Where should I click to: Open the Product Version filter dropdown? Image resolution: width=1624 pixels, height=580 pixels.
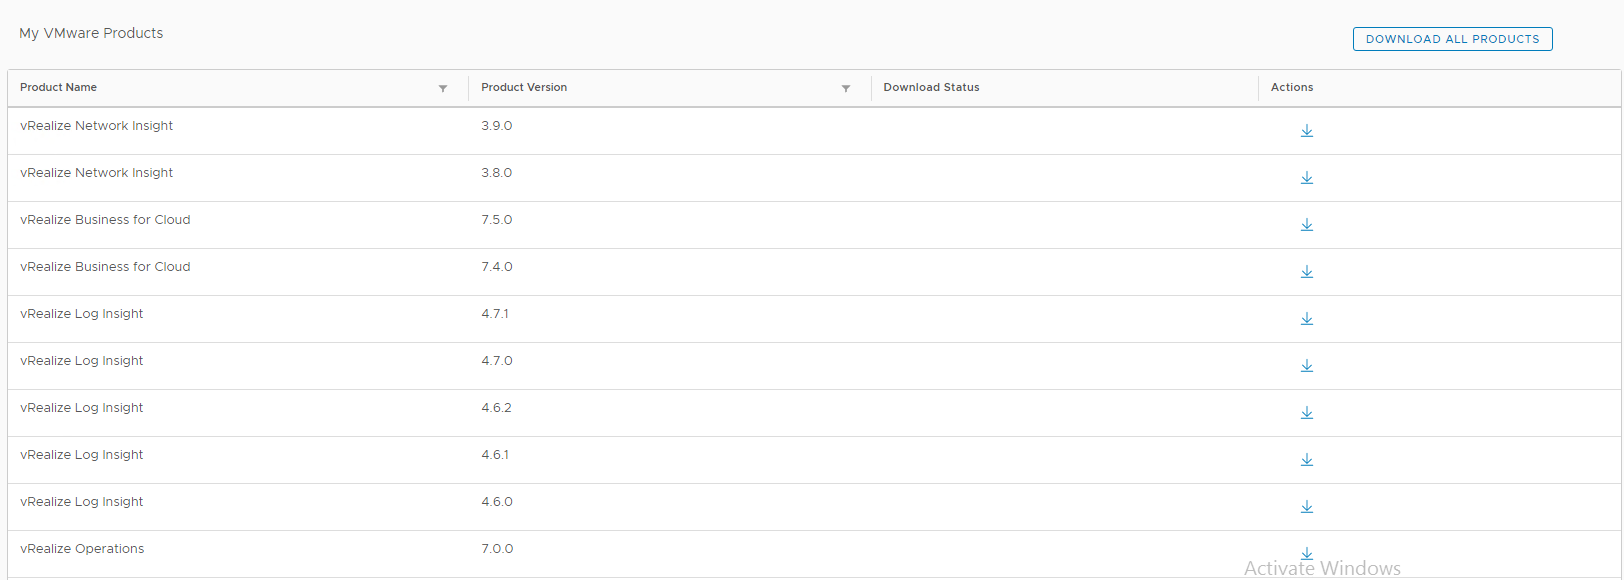coord(846,89)
